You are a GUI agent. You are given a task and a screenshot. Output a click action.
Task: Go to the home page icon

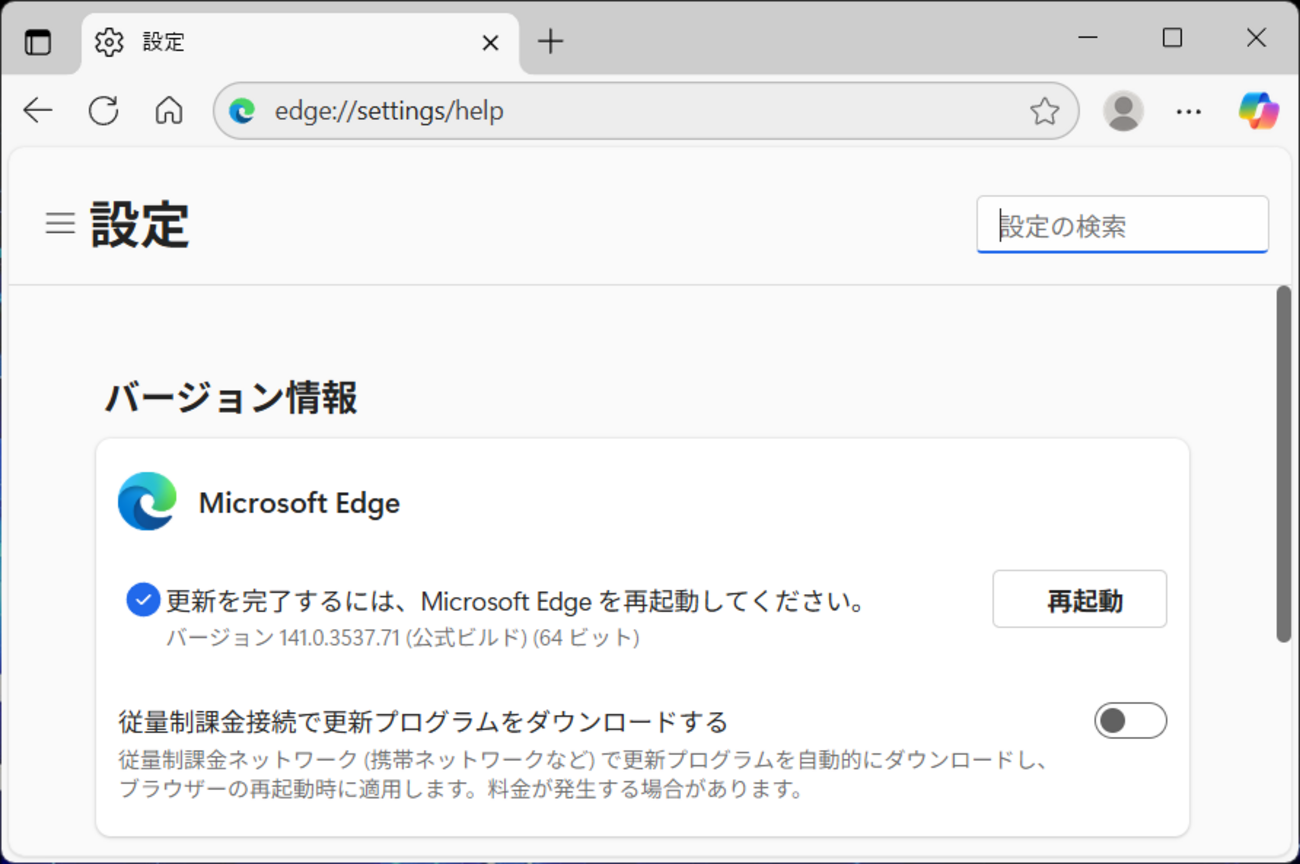[x=169, y=110]
